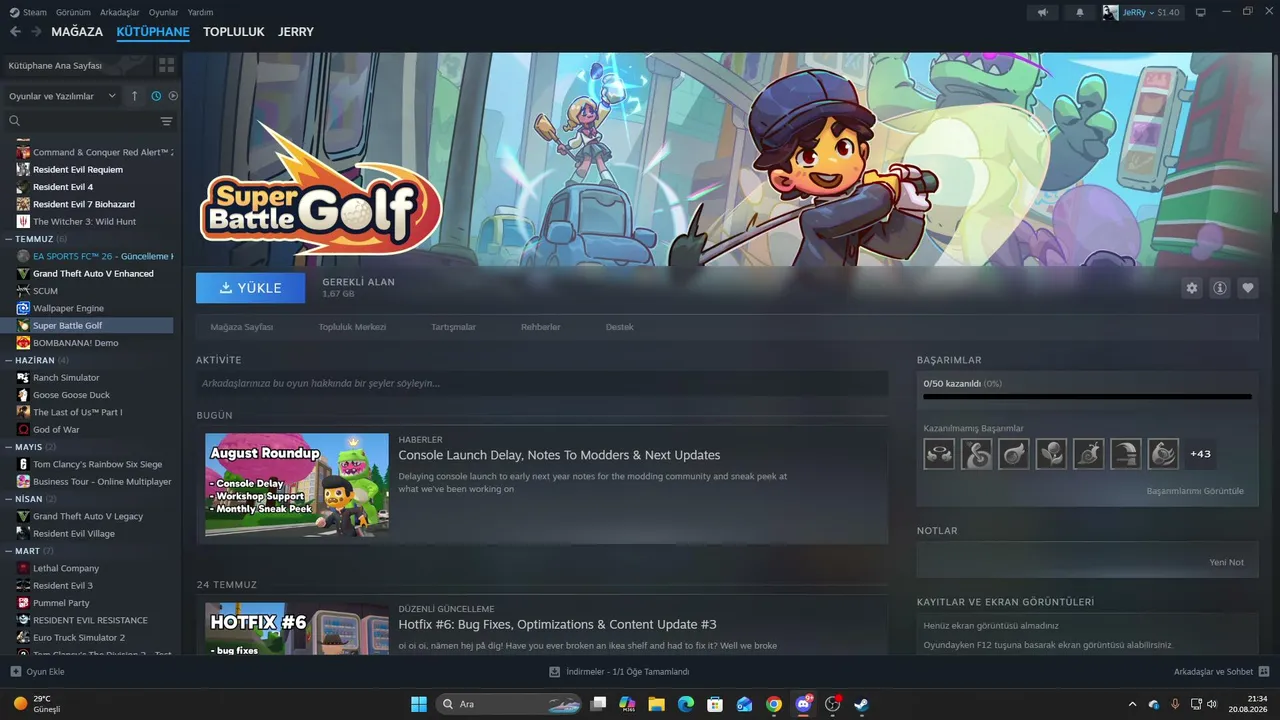Open Google Chrome from the taskbar
1280x720 pixels.
point(773,704)
